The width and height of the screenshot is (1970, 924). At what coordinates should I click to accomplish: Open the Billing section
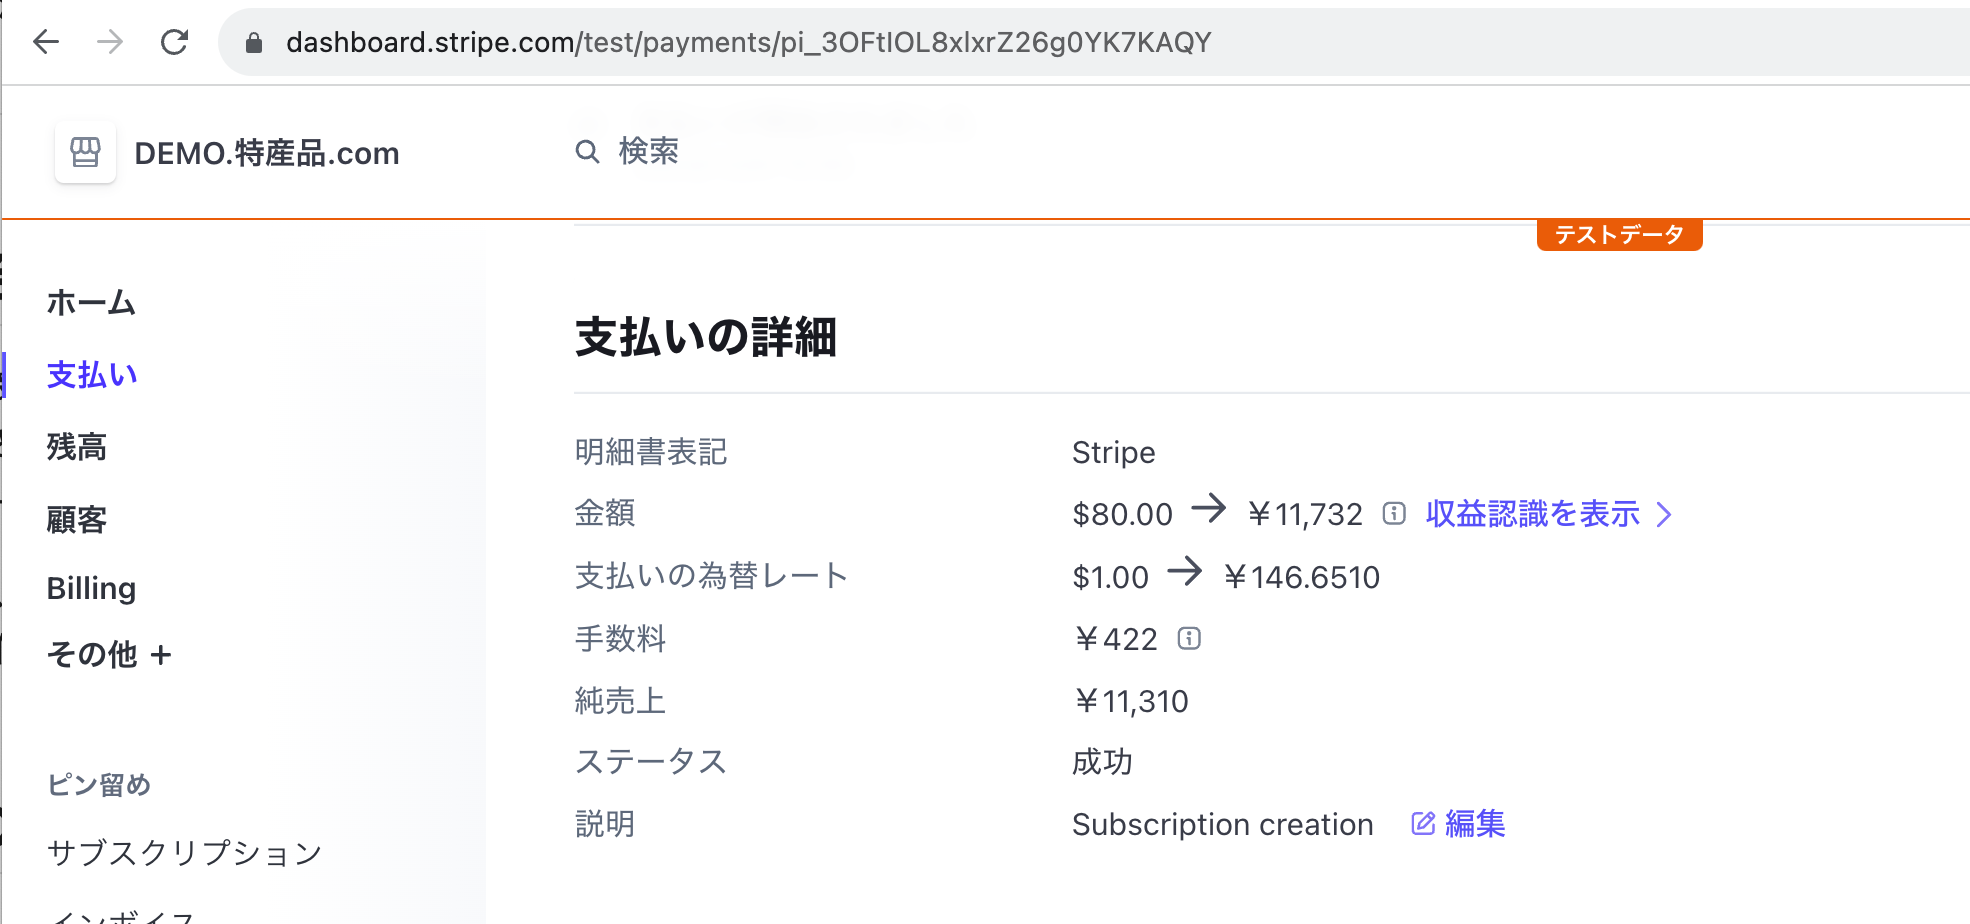(91, 588)
